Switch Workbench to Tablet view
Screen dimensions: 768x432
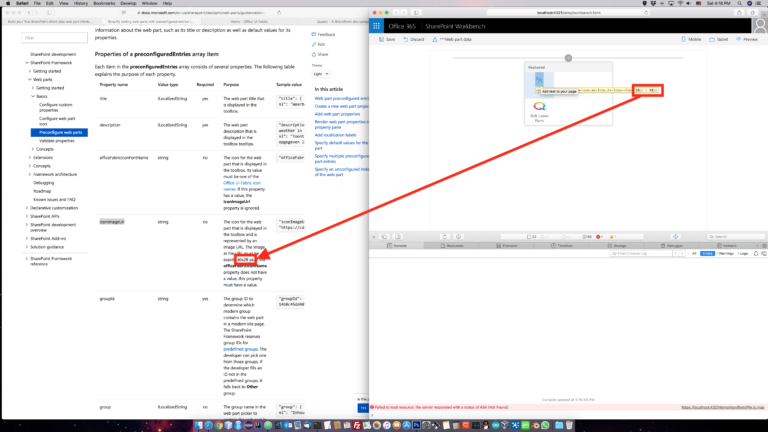pos(719,39)
